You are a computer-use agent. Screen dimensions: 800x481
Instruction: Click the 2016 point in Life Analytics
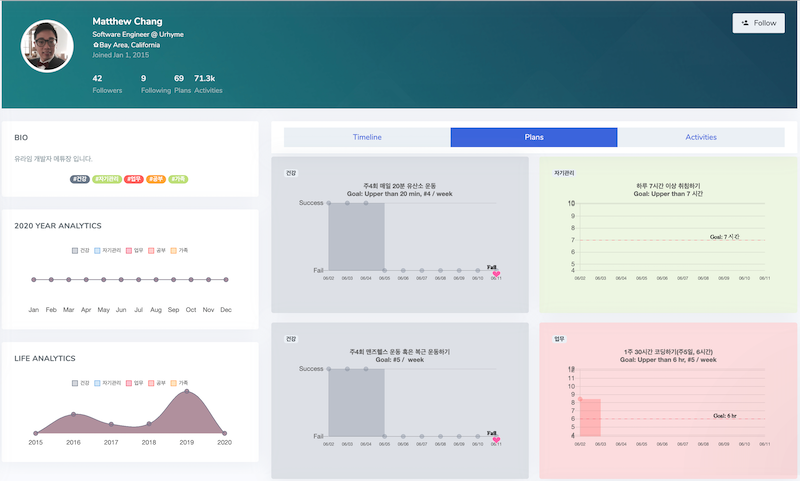(73, 414)
